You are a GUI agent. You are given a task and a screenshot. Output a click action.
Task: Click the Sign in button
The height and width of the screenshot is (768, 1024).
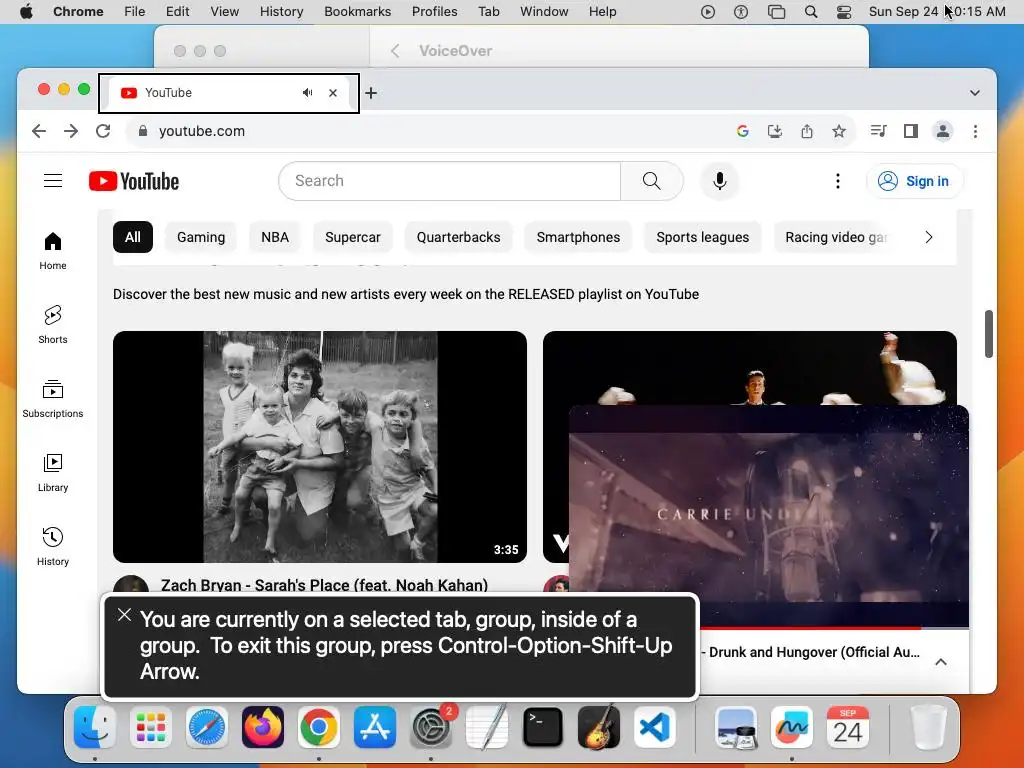[914, 181]
